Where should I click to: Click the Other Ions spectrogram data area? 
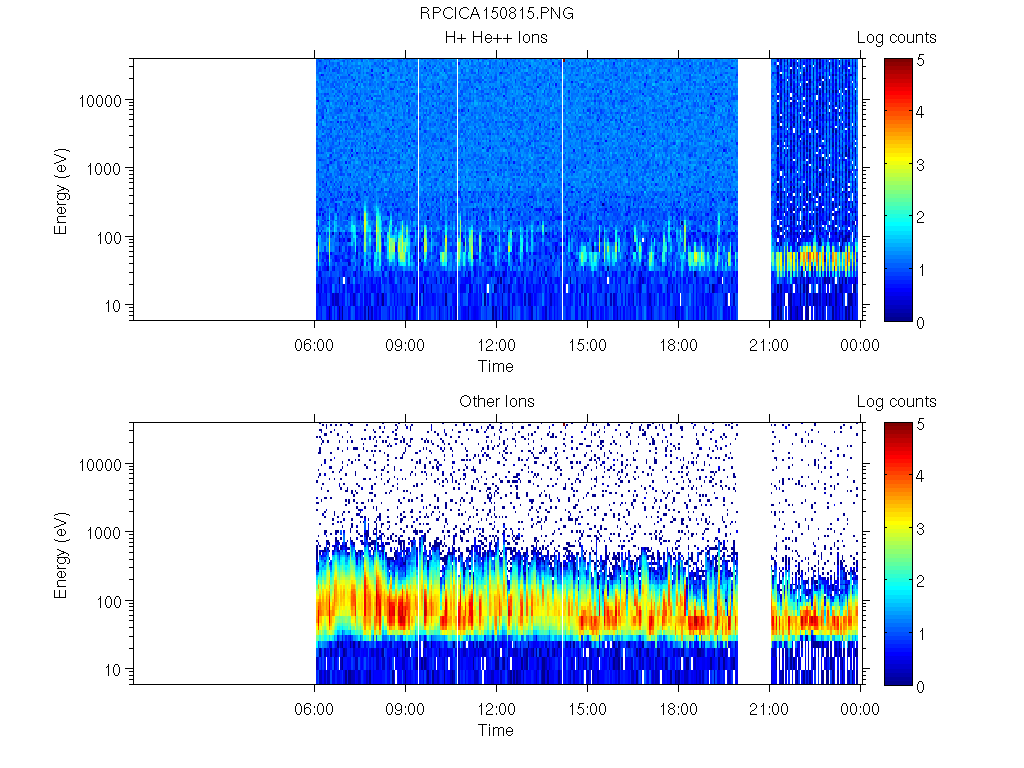pyautogui.click(x=496, y=553)
